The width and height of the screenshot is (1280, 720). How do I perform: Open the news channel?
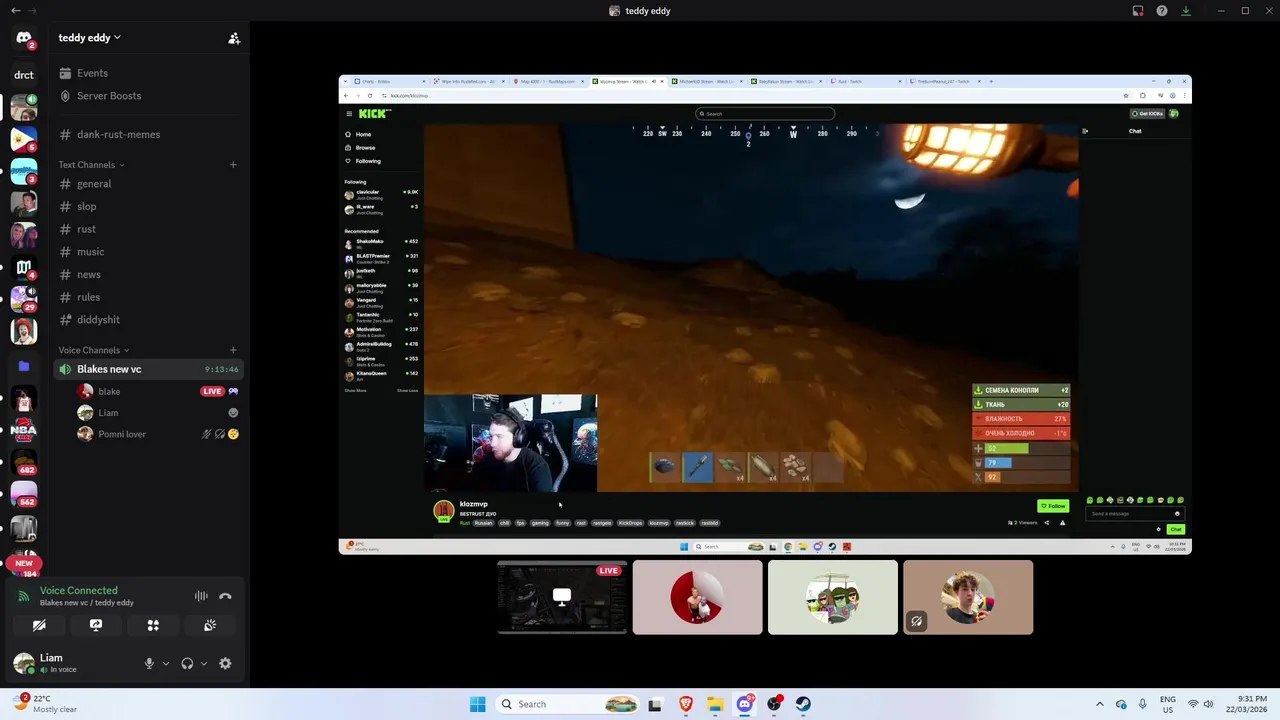click(148, 274)
